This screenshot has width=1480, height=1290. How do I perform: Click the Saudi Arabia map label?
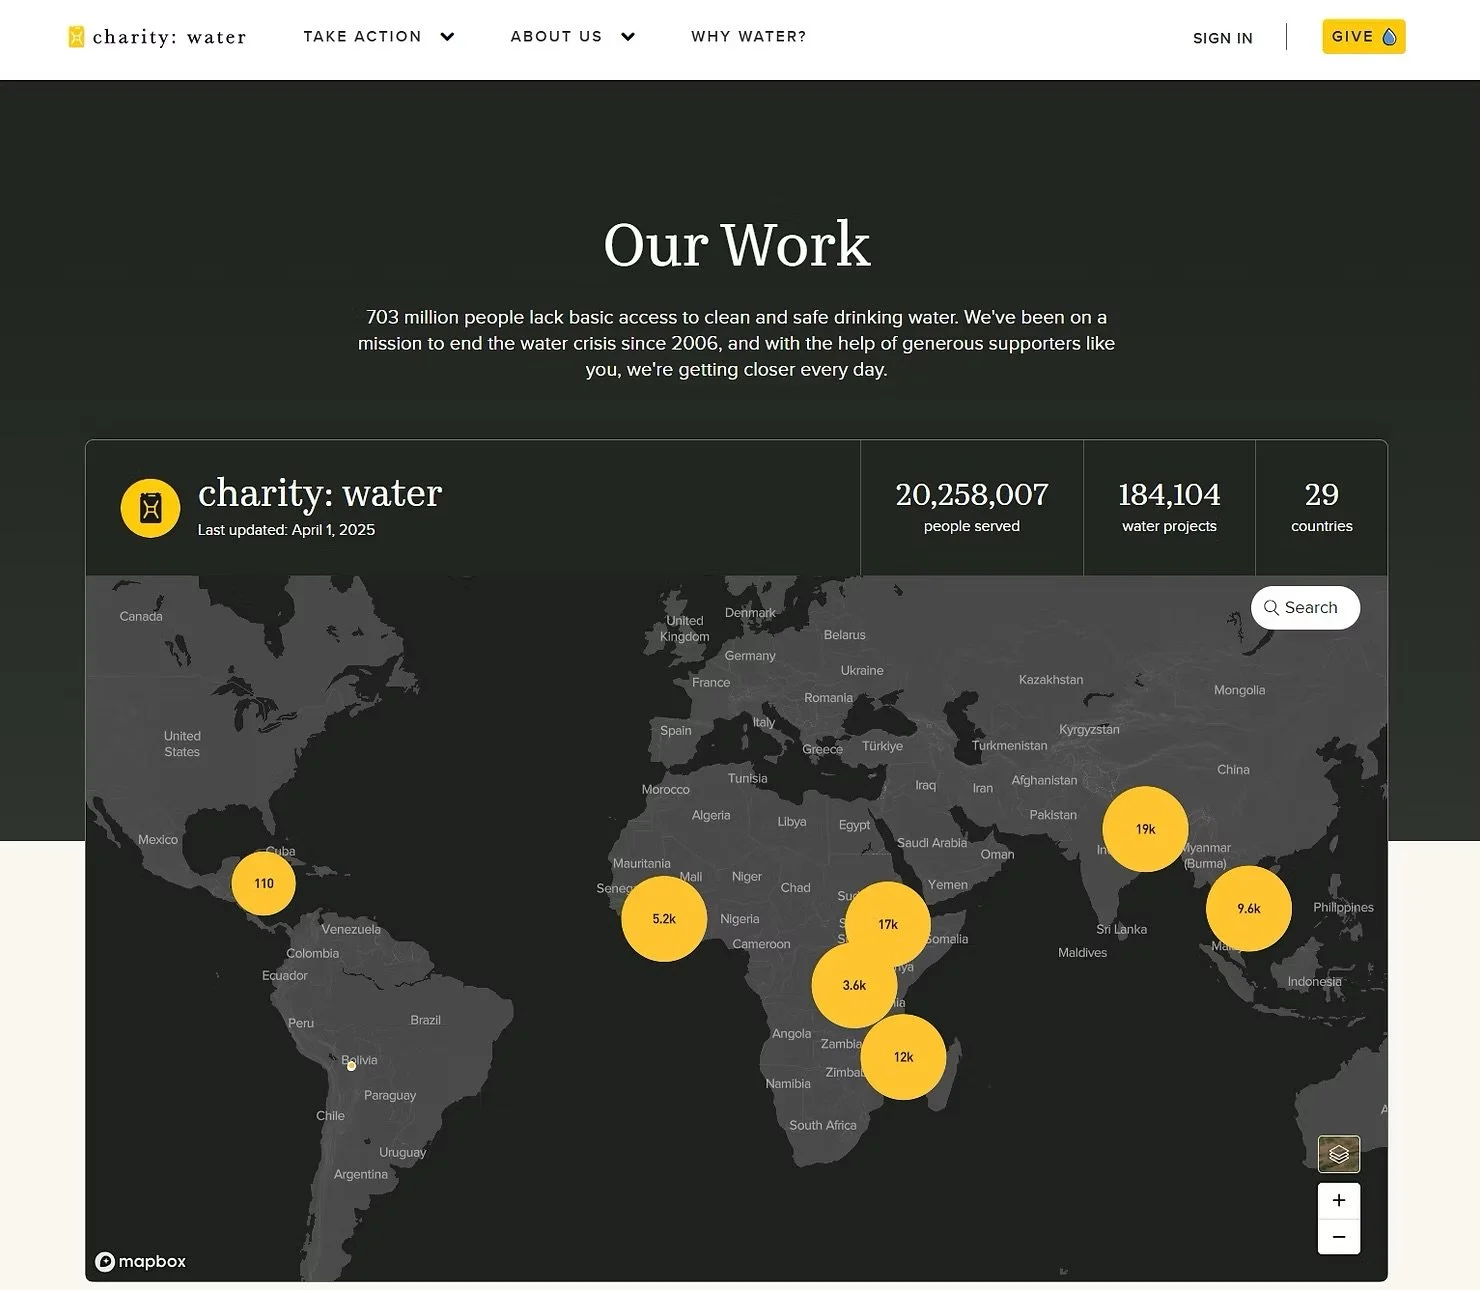(x=932, y=843)
